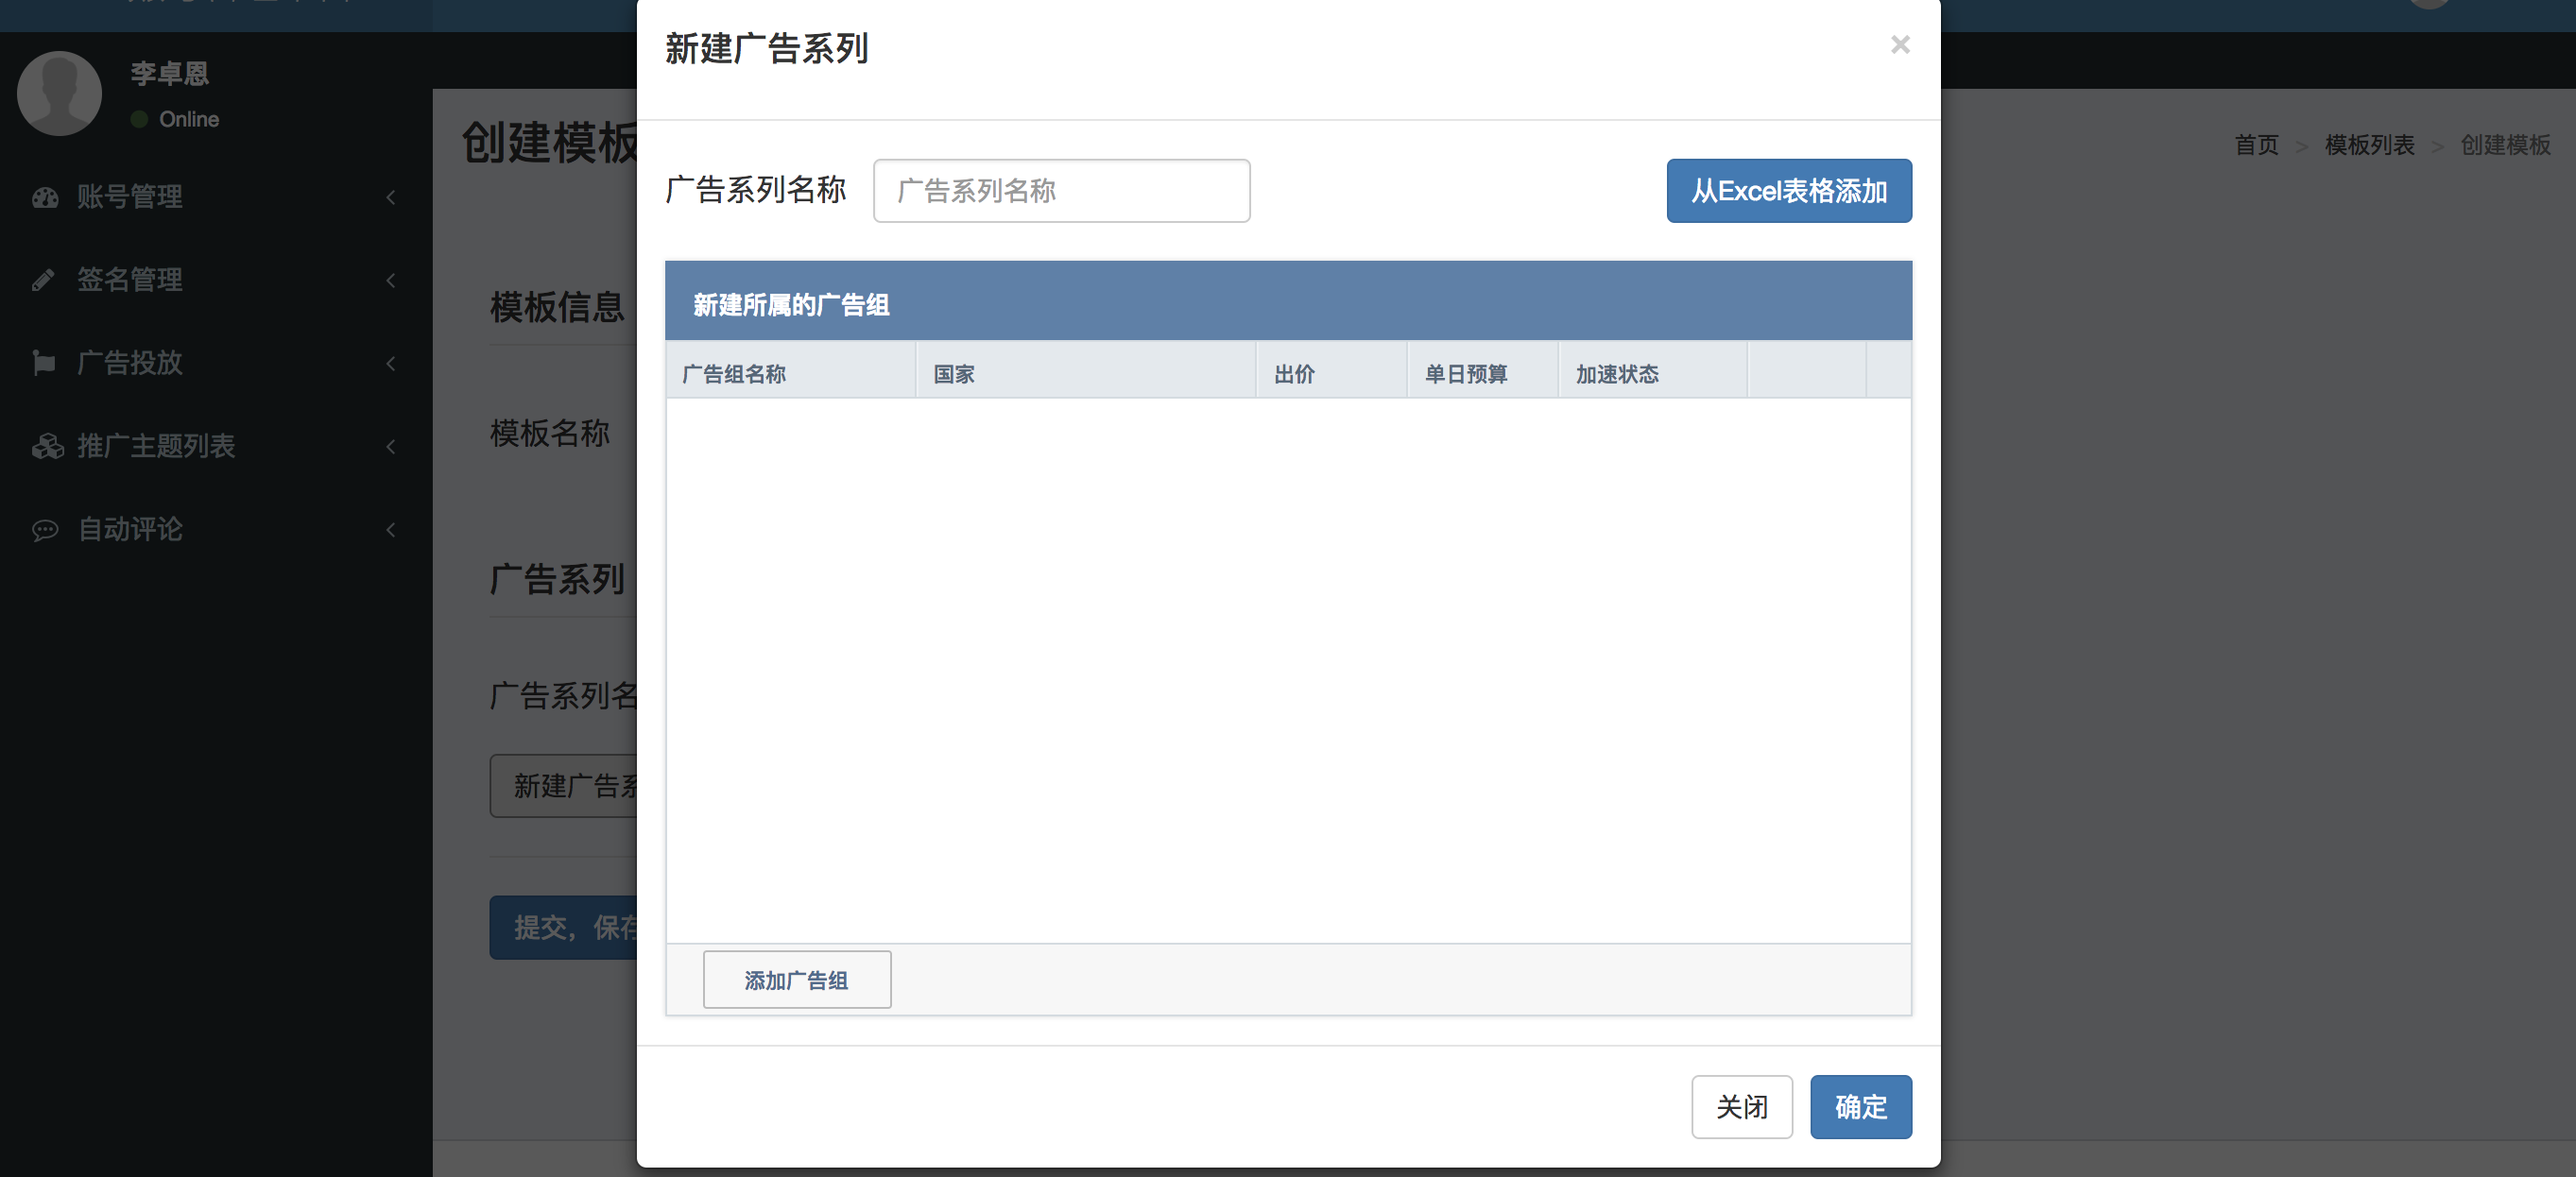Click the 广告系列名称 input field
This screenshot has width=2576, height=1177.
click(x=1061, y=191)
